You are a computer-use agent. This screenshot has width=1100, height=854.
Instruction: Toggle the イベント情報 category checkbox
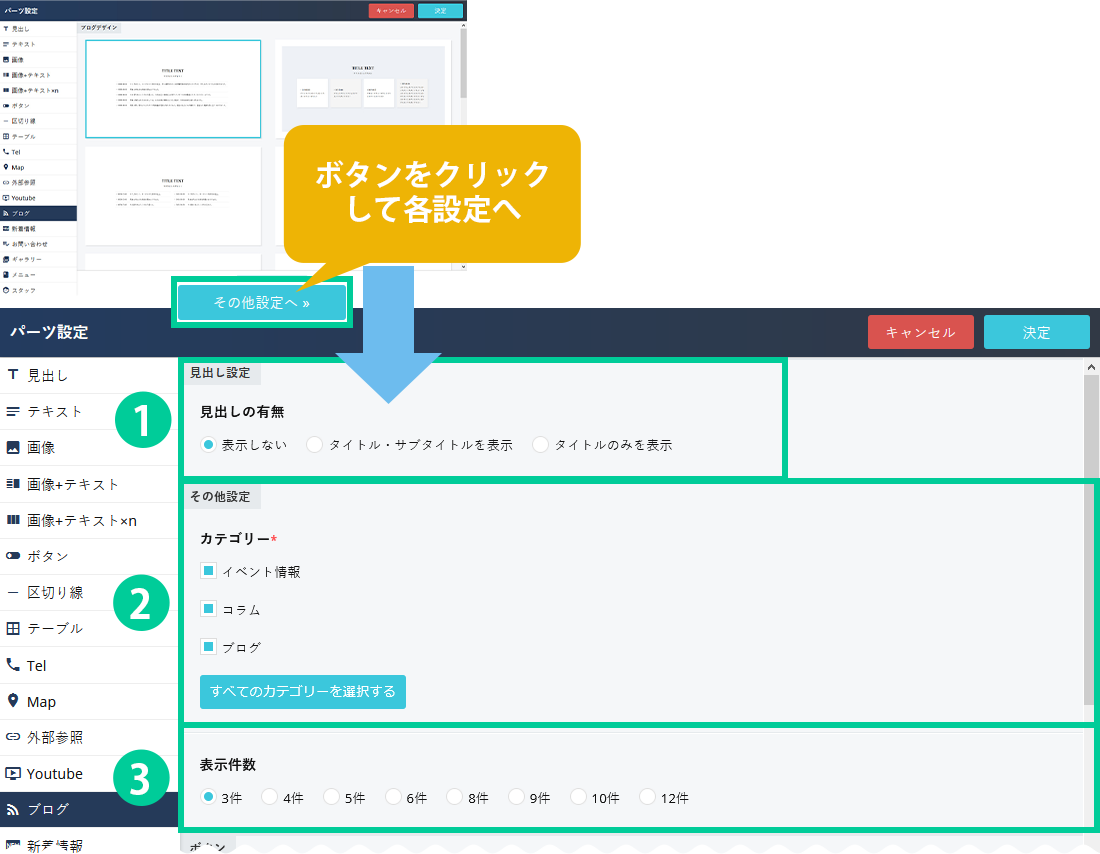tap(208, 571)
